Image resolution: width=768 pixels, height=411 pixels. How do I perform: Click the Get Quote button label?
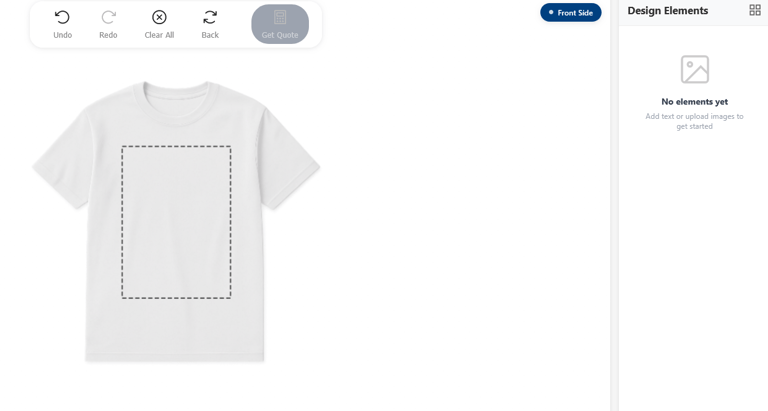pos(280,35)
